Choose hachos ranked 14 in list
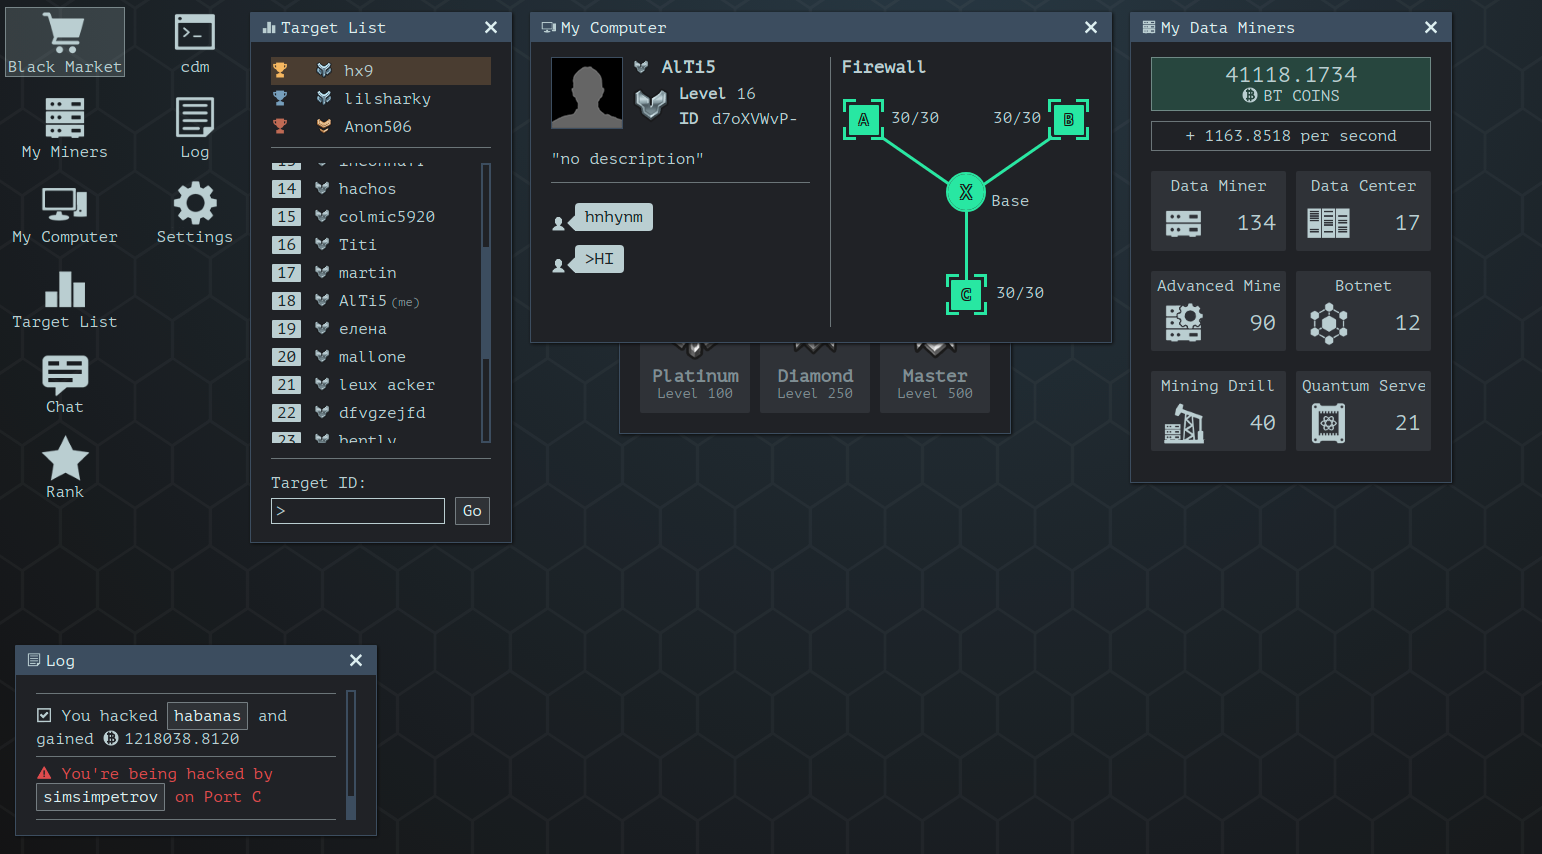The height and width of the screenshot is (854, 1542). click(x=367, y=189)
